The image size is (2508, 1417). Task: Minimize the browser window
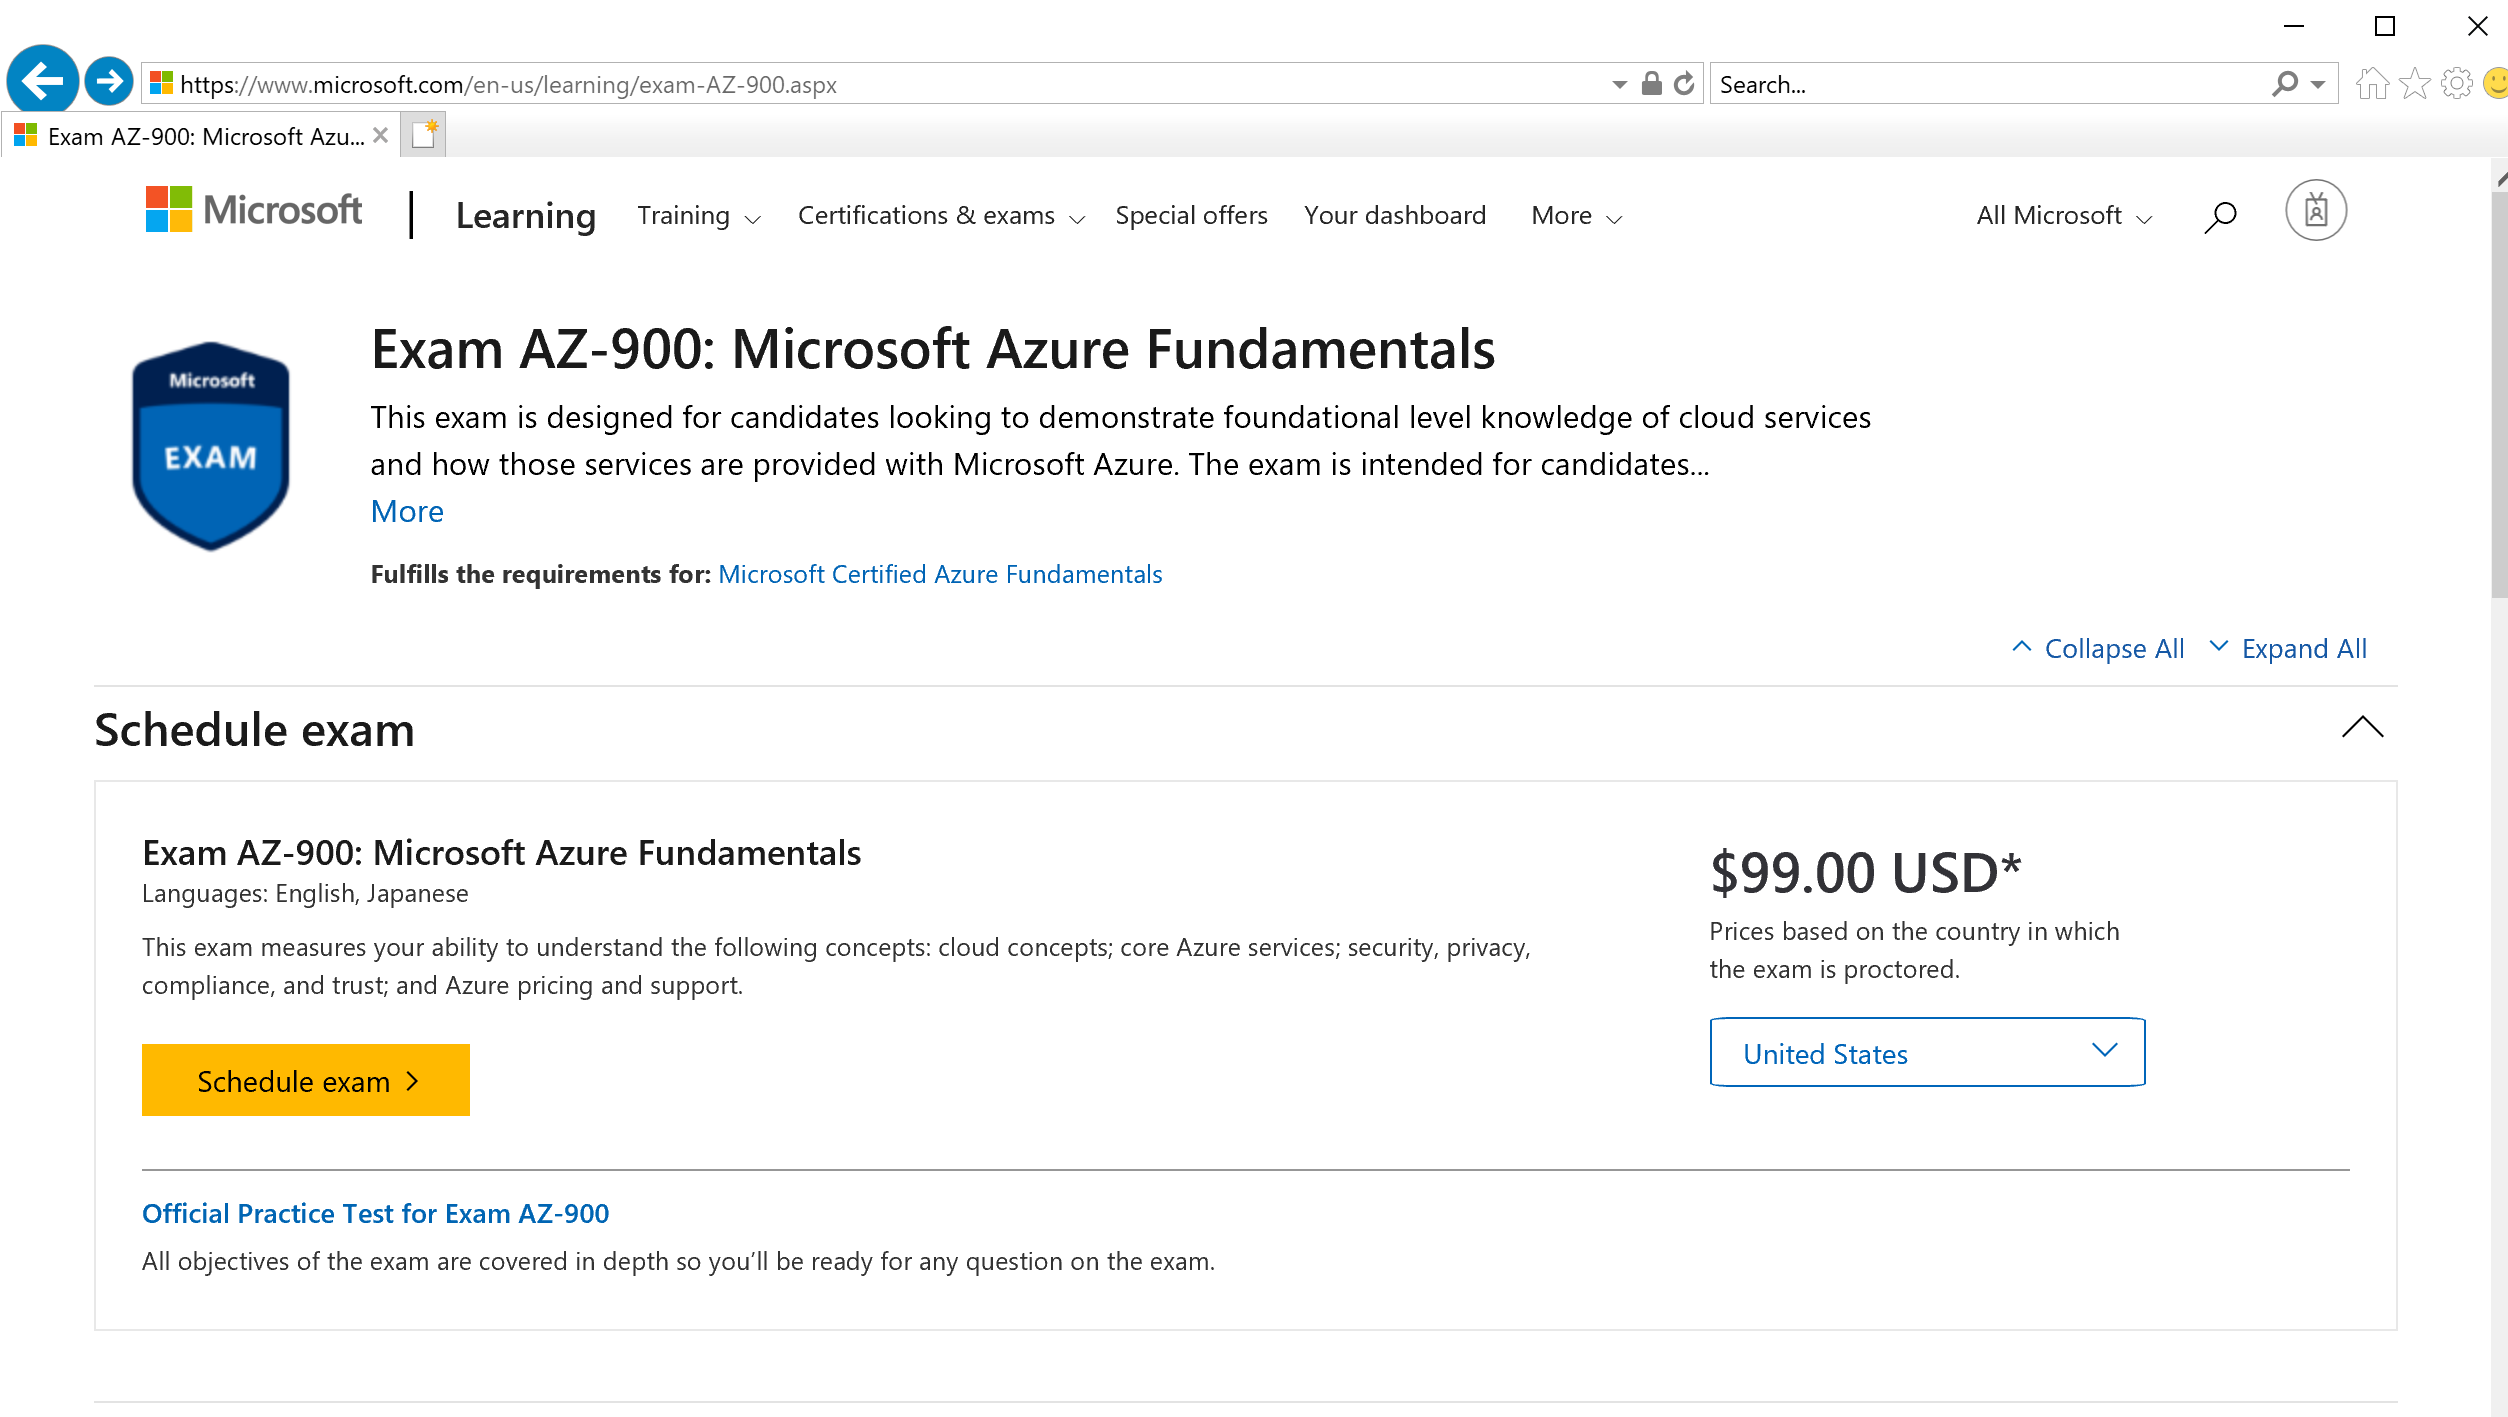(x=2293, y=26)
